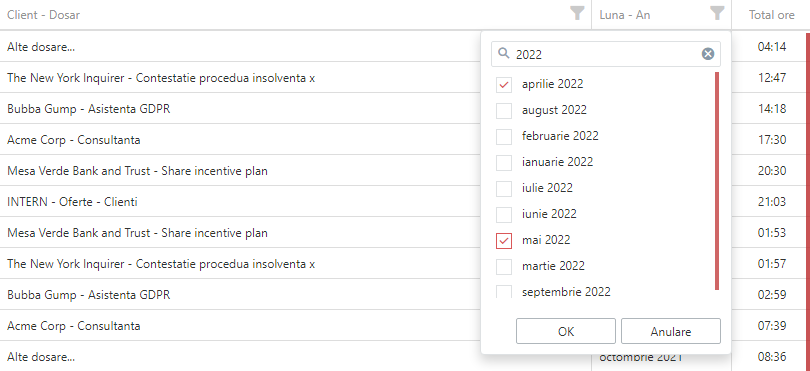Click the filter list red scrollbar
The width and height of the screenshot is (810, 371).
point(716,181)
